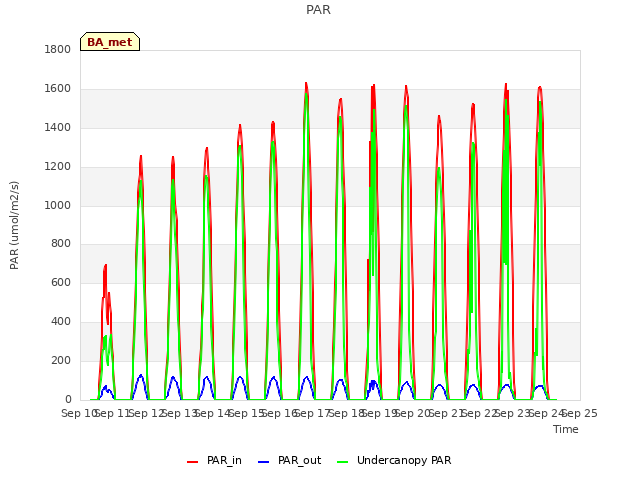
Task: Click the 1400 y-axis tick label
Action: [x=58, y=128]
